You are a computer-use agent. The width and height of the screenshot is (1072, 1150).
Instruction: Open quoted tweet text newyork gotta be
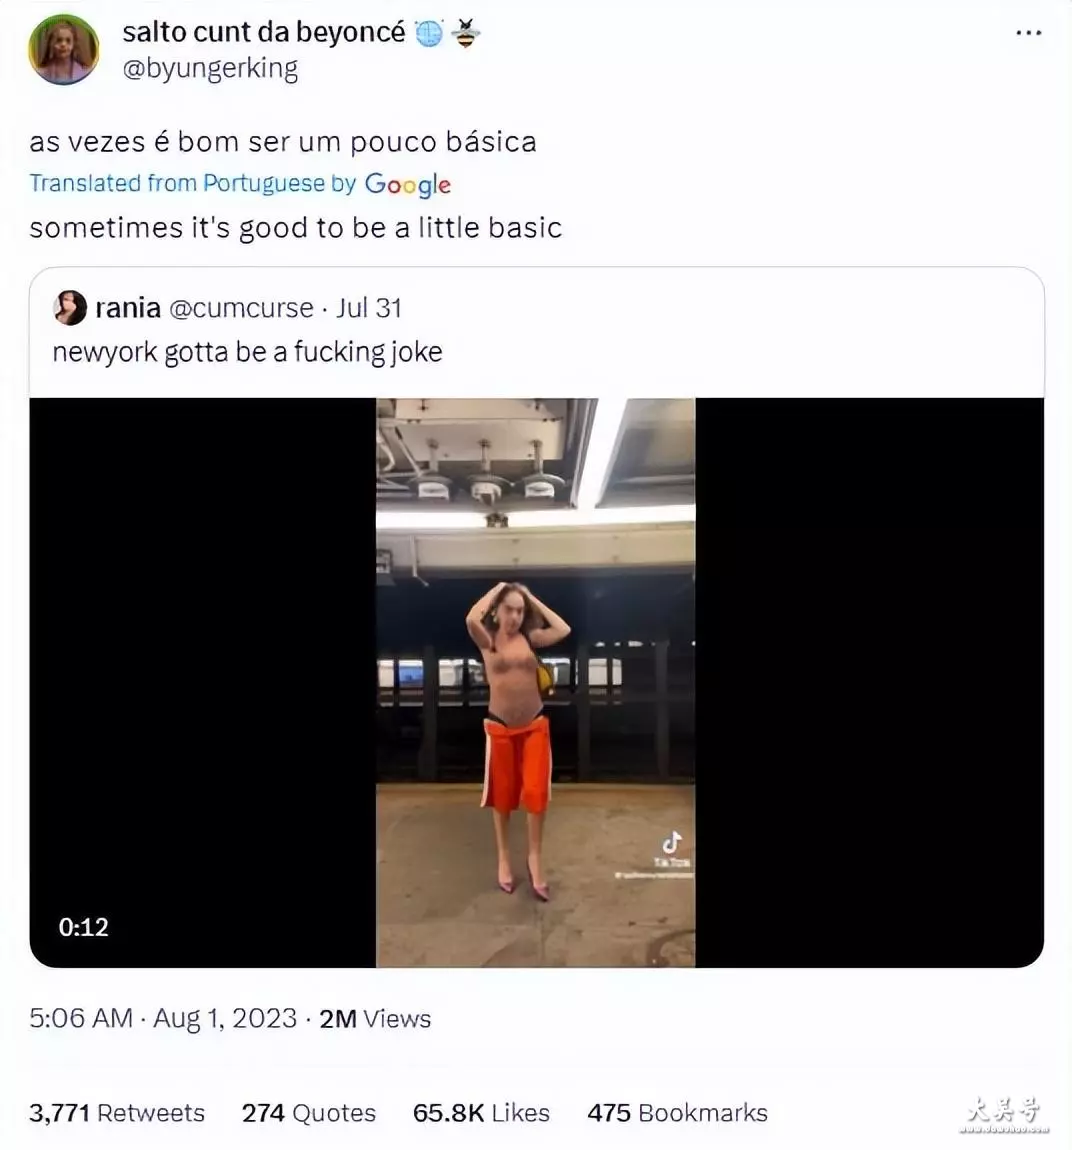247,352
